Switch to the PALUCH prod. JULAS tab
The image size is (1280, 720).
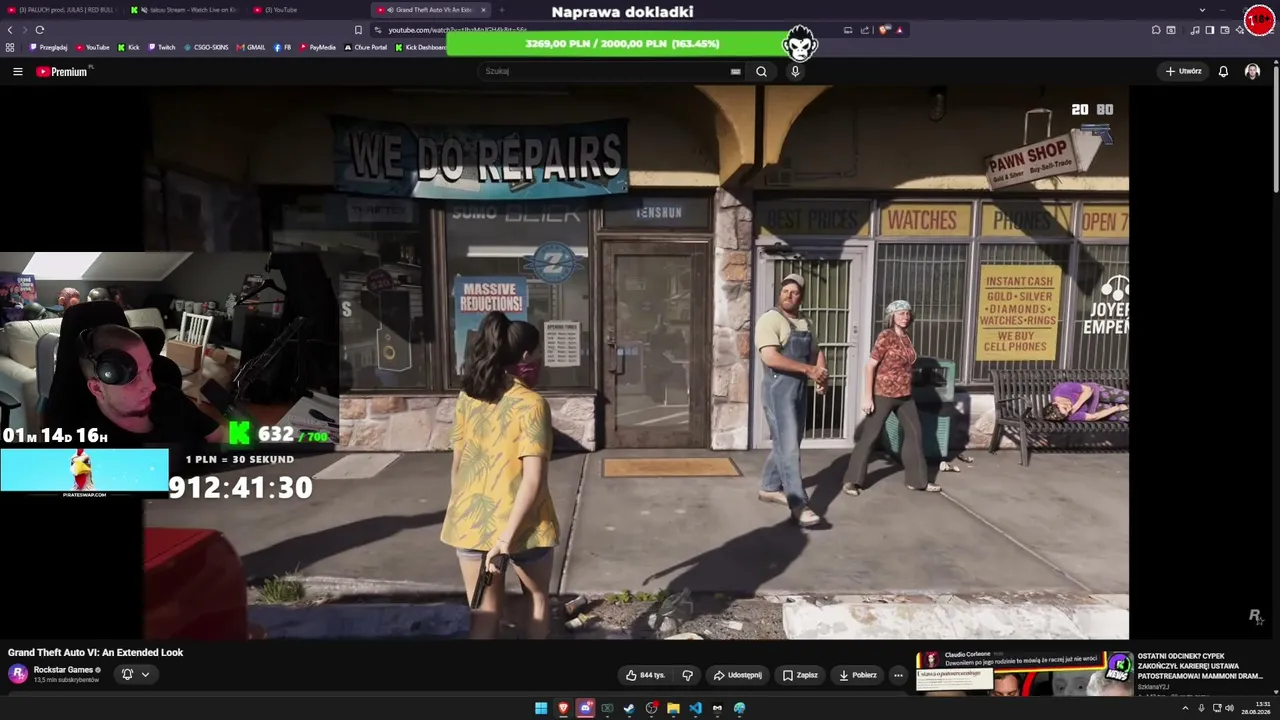pos(63,10)
